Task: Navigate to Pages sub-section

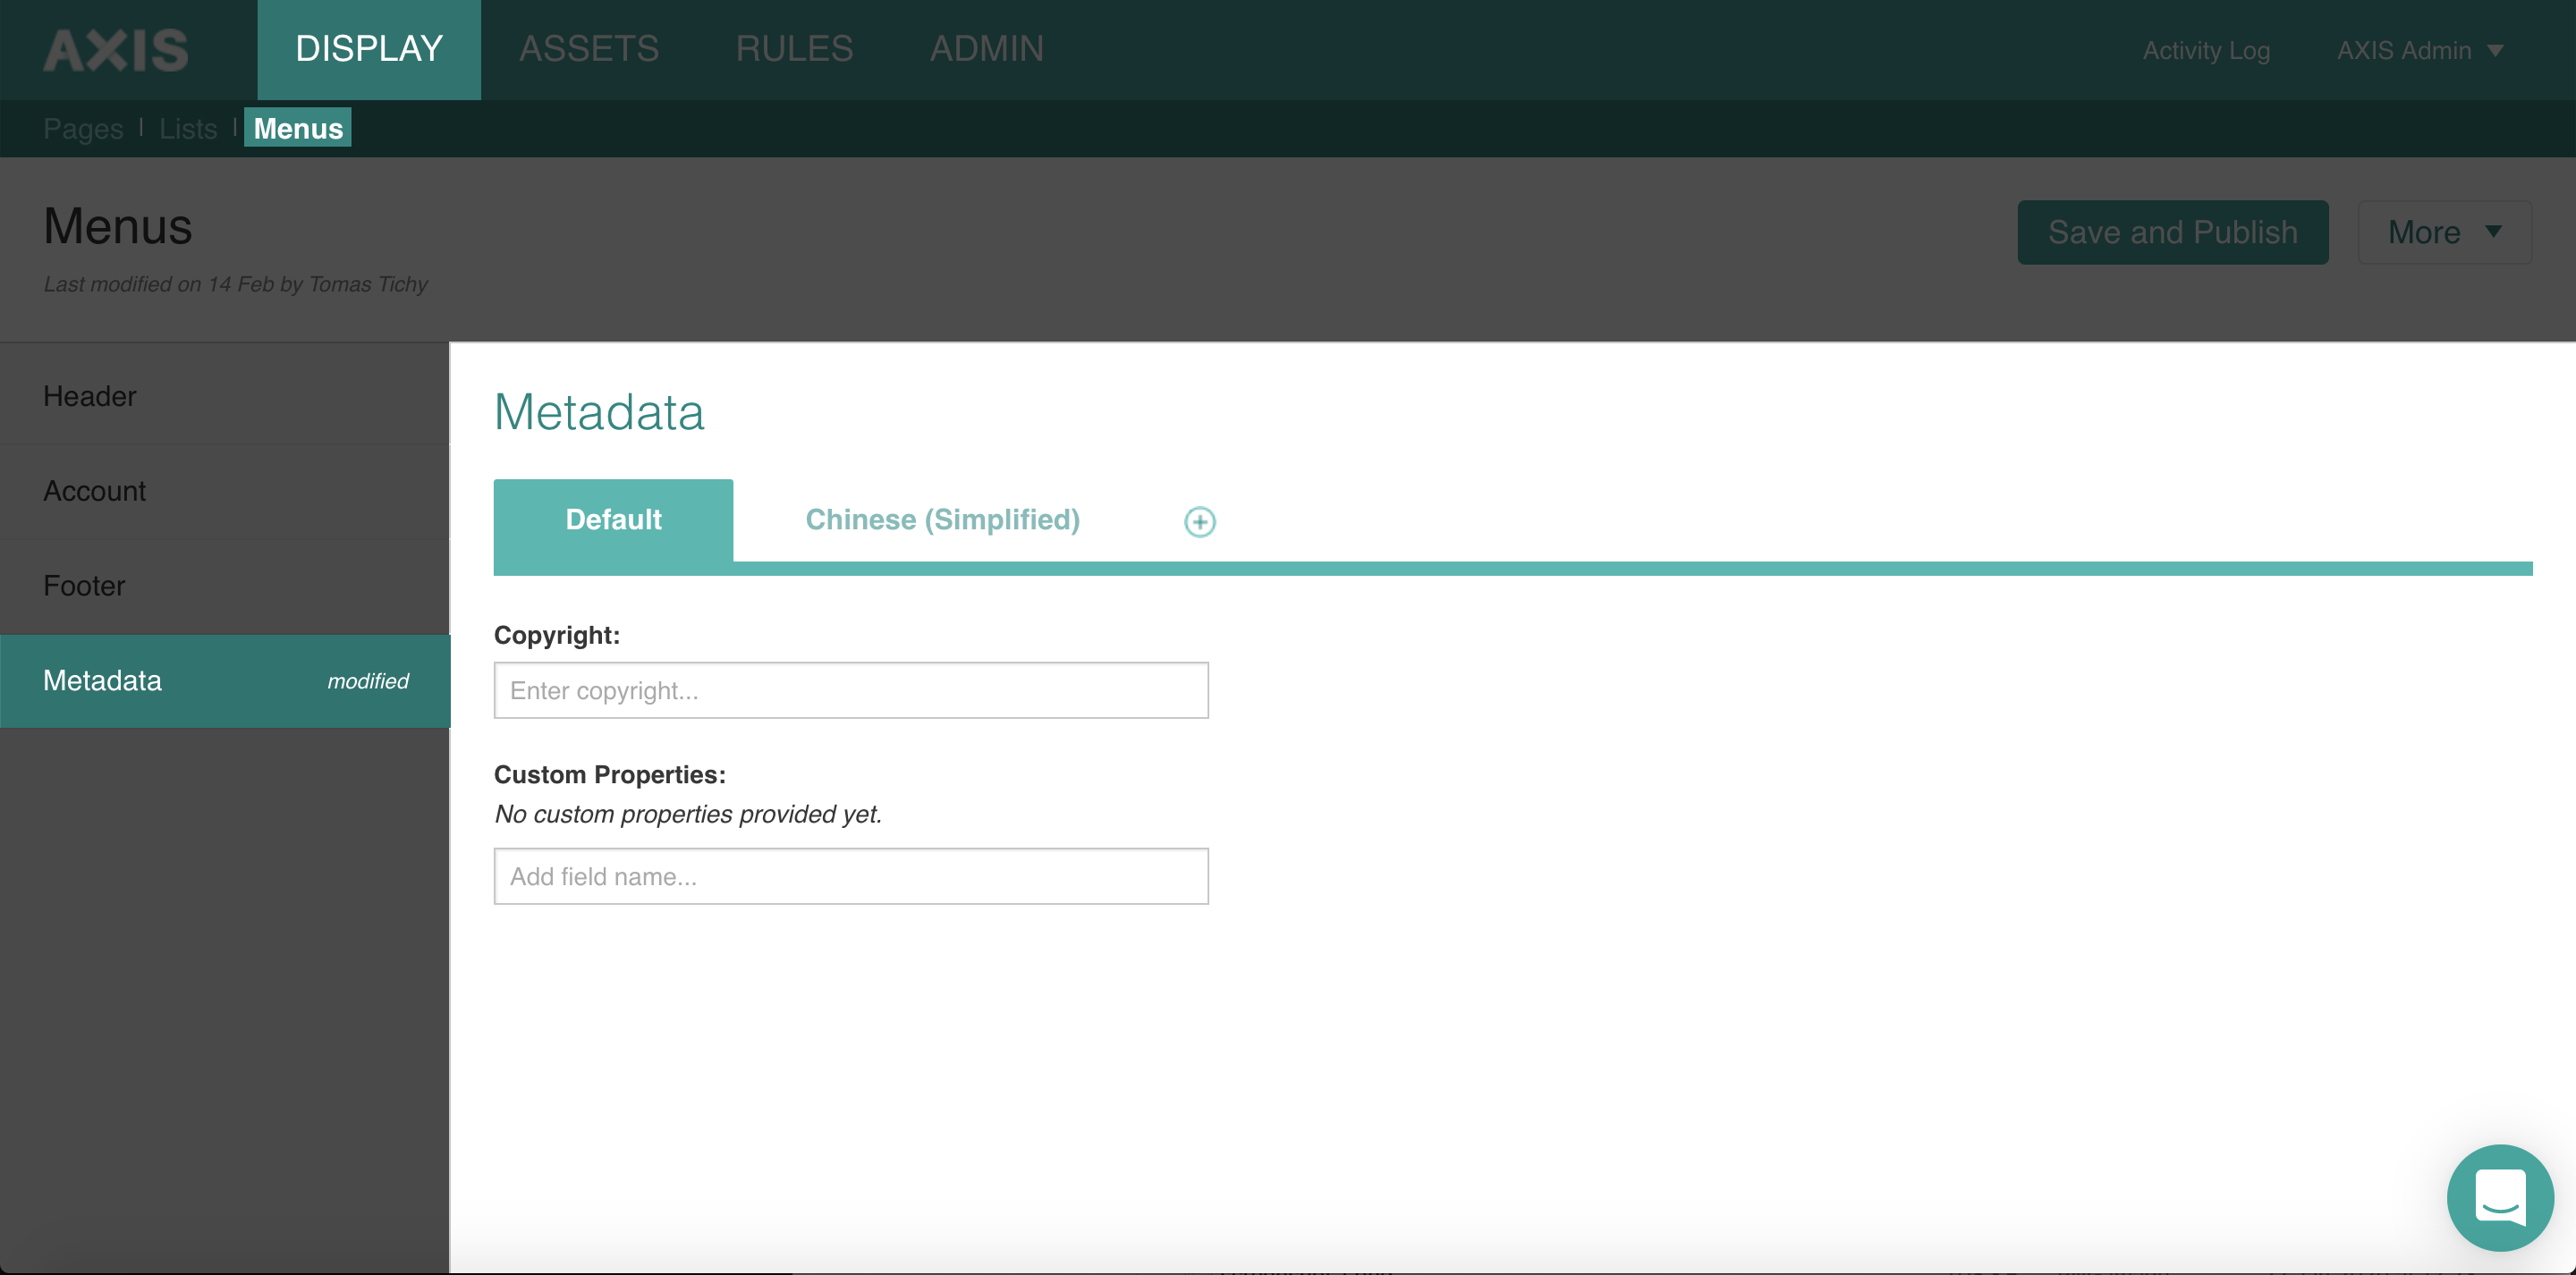Action: coord(83,128)
